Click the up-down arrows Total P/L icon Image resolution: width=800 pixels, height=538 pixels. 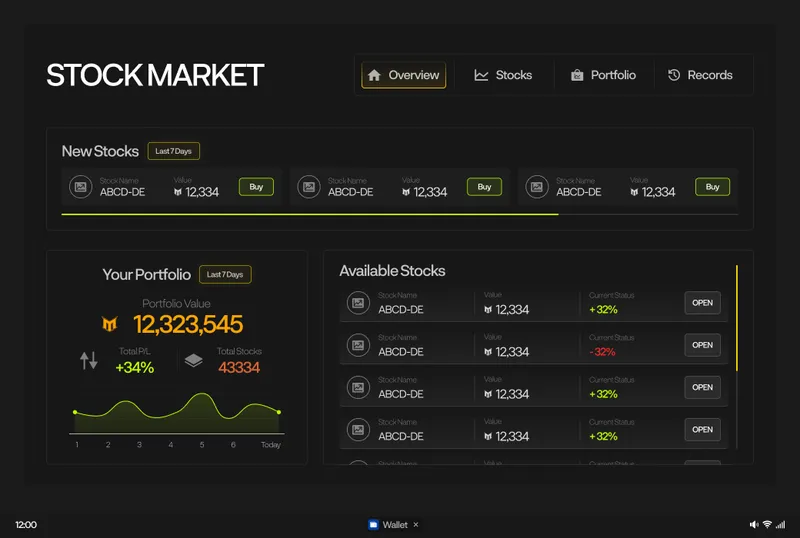click(x=89, y=360)
